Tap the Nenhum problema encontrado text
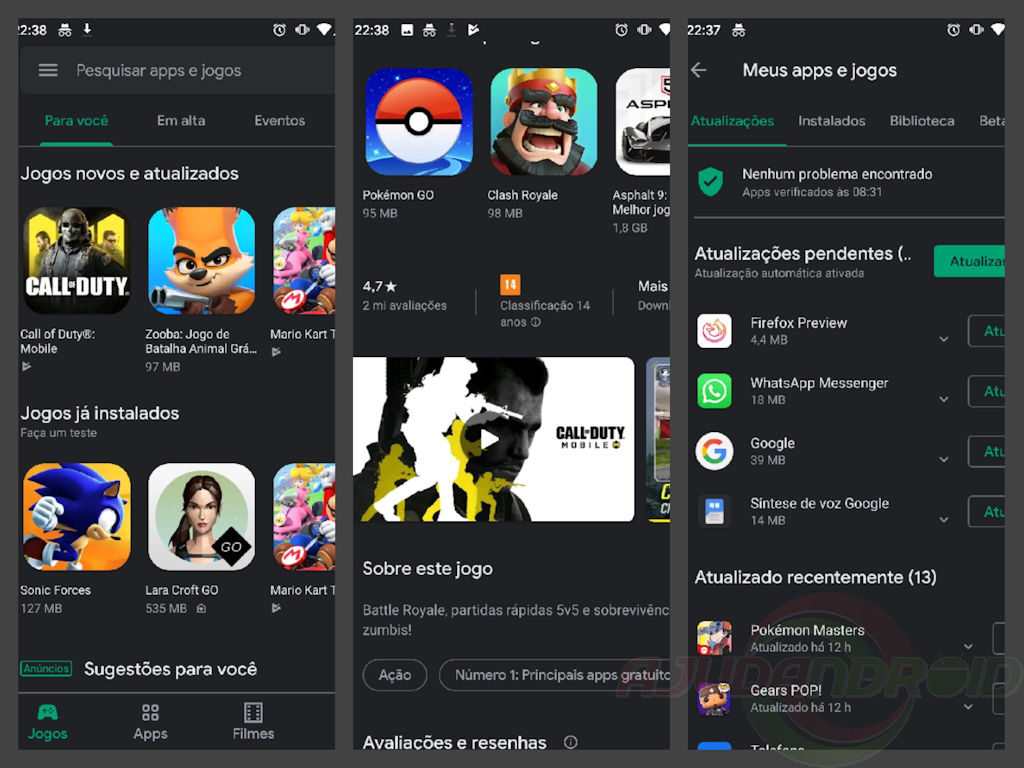This screenshot has width=1024, height=768. pyautogui.click(x=837, y=174)
